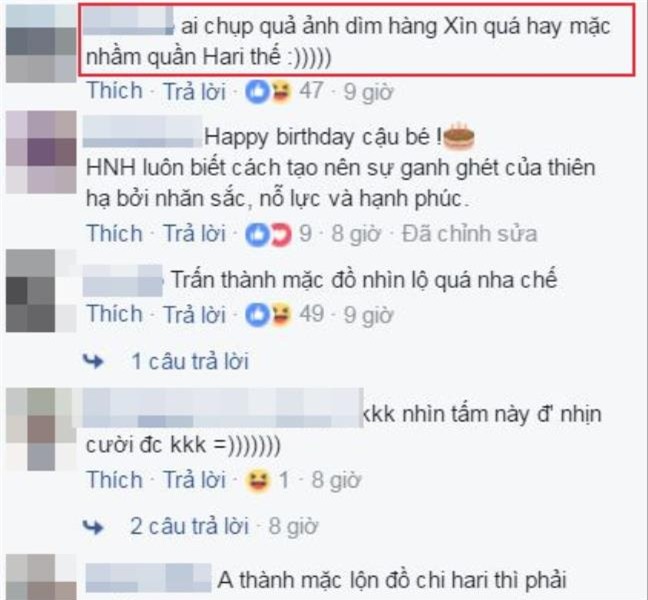Reply to the Trấn thành mặc đồ comment
The image size is (648, 600).
(x=195, y=314)
